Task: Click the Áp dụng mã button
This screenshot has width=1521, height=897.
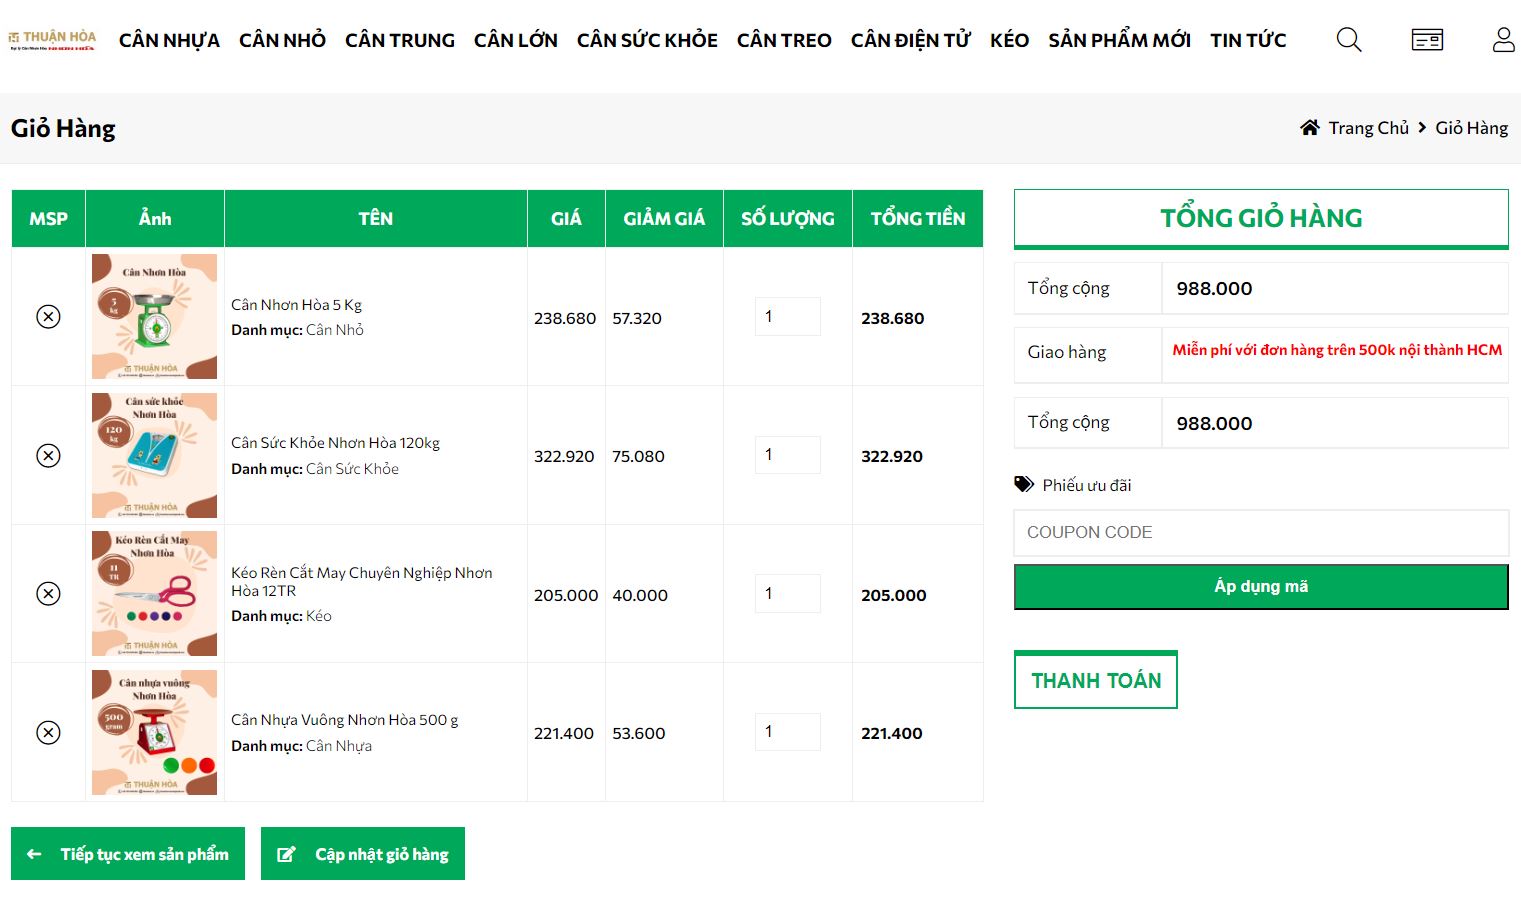Action: click(x=1261, y=587)
